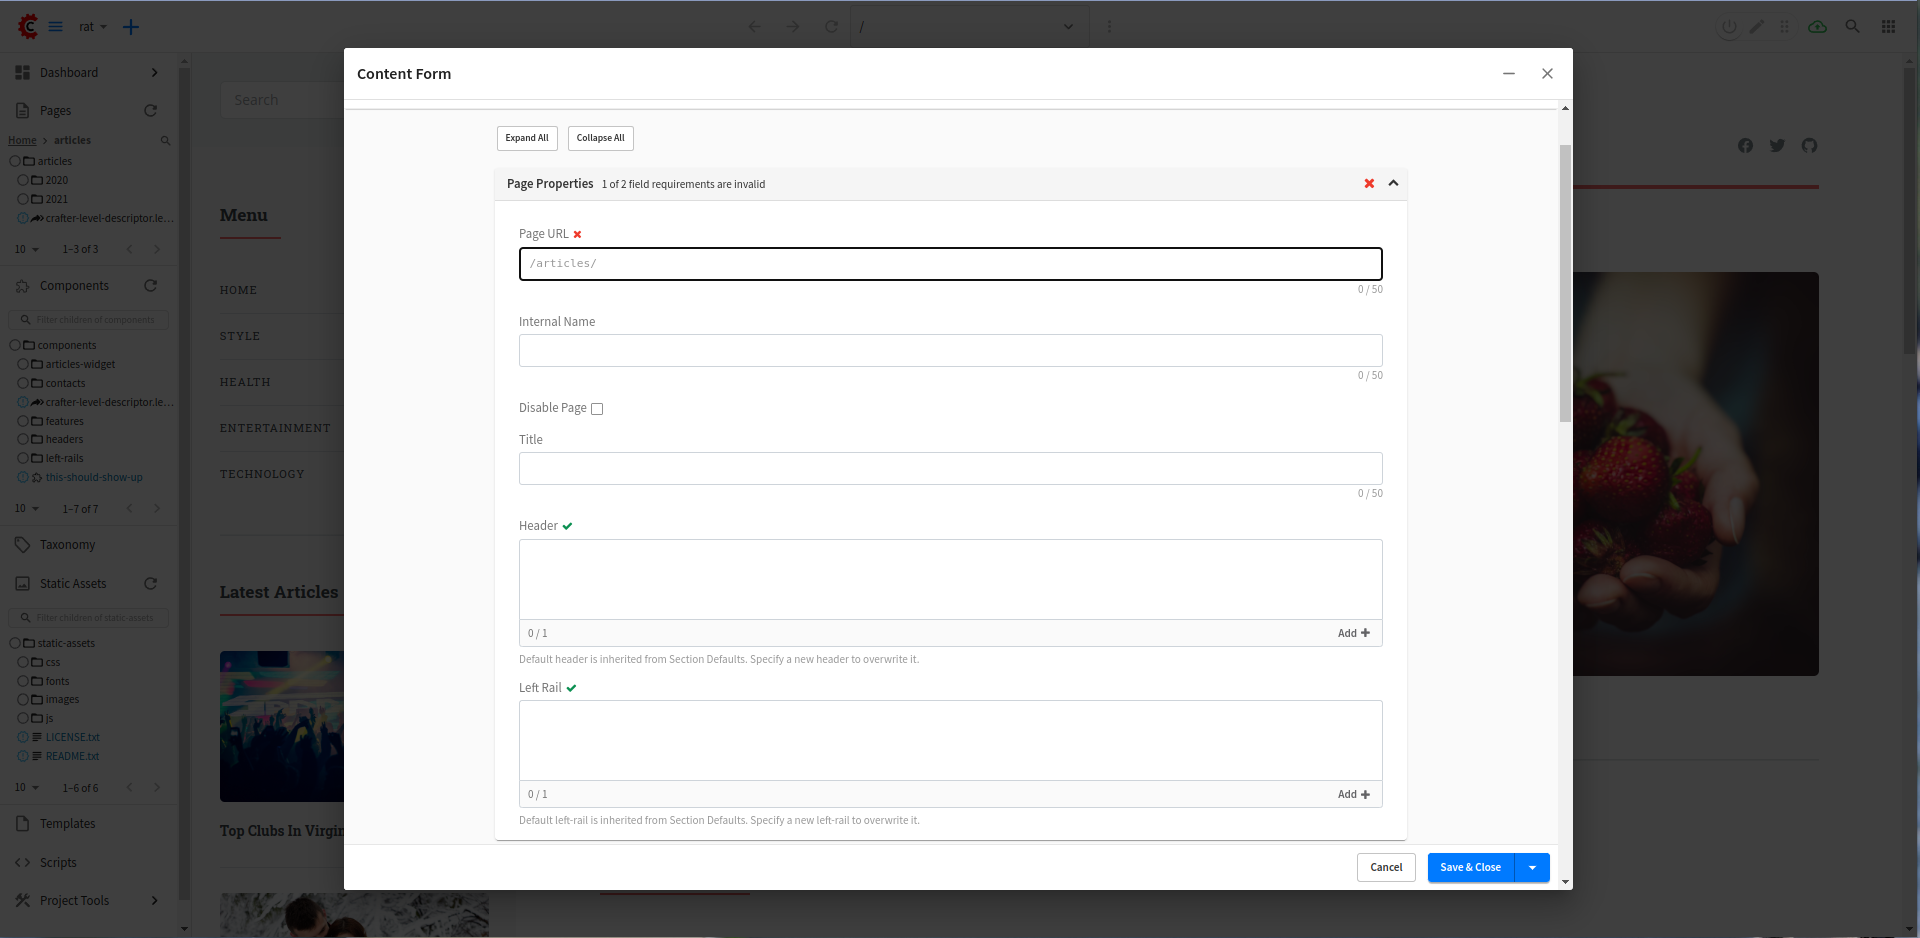The image size is (1920, 938).
Task: Open the hamburger sidebar menu icon
Action: tap(56, 26)
